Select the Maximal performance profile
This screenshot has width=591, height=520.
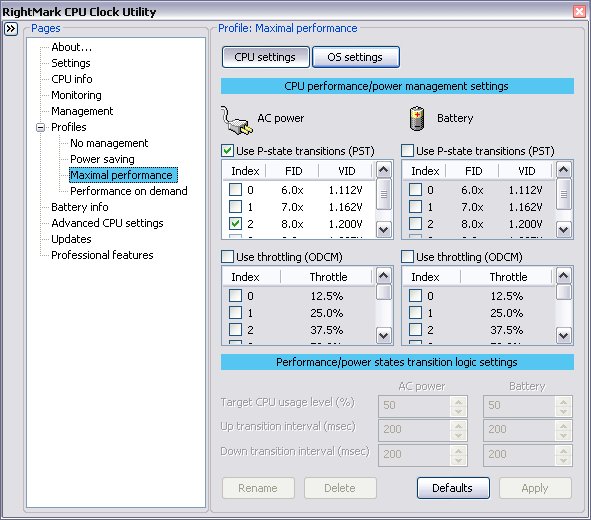(123, 175)
